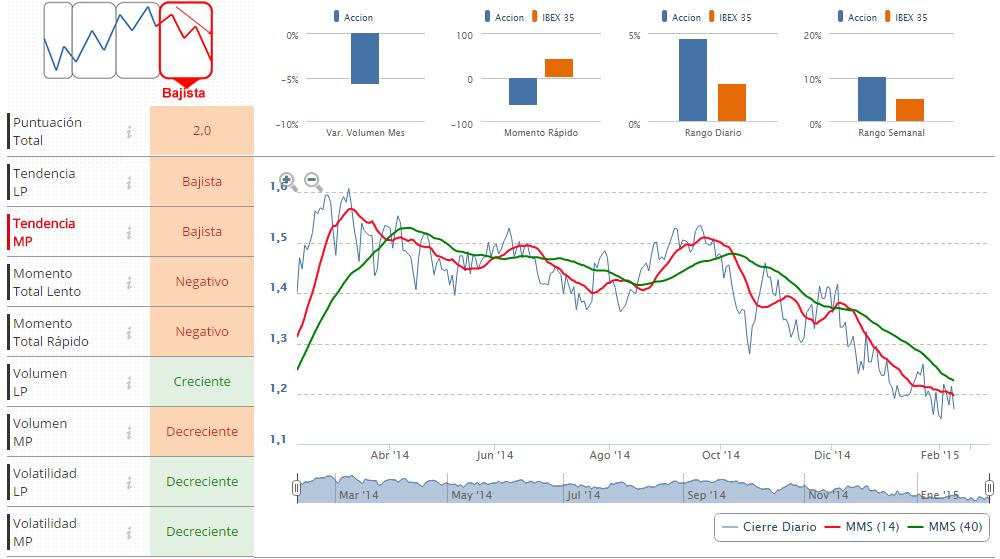Click Decreciente value for Volatilidad LP
This screenshot has width=1000, height=559.
tap(202, 482)
